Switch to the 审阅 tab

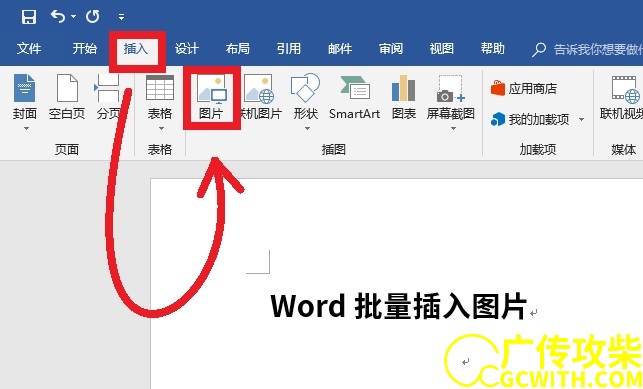coord(391,48)
